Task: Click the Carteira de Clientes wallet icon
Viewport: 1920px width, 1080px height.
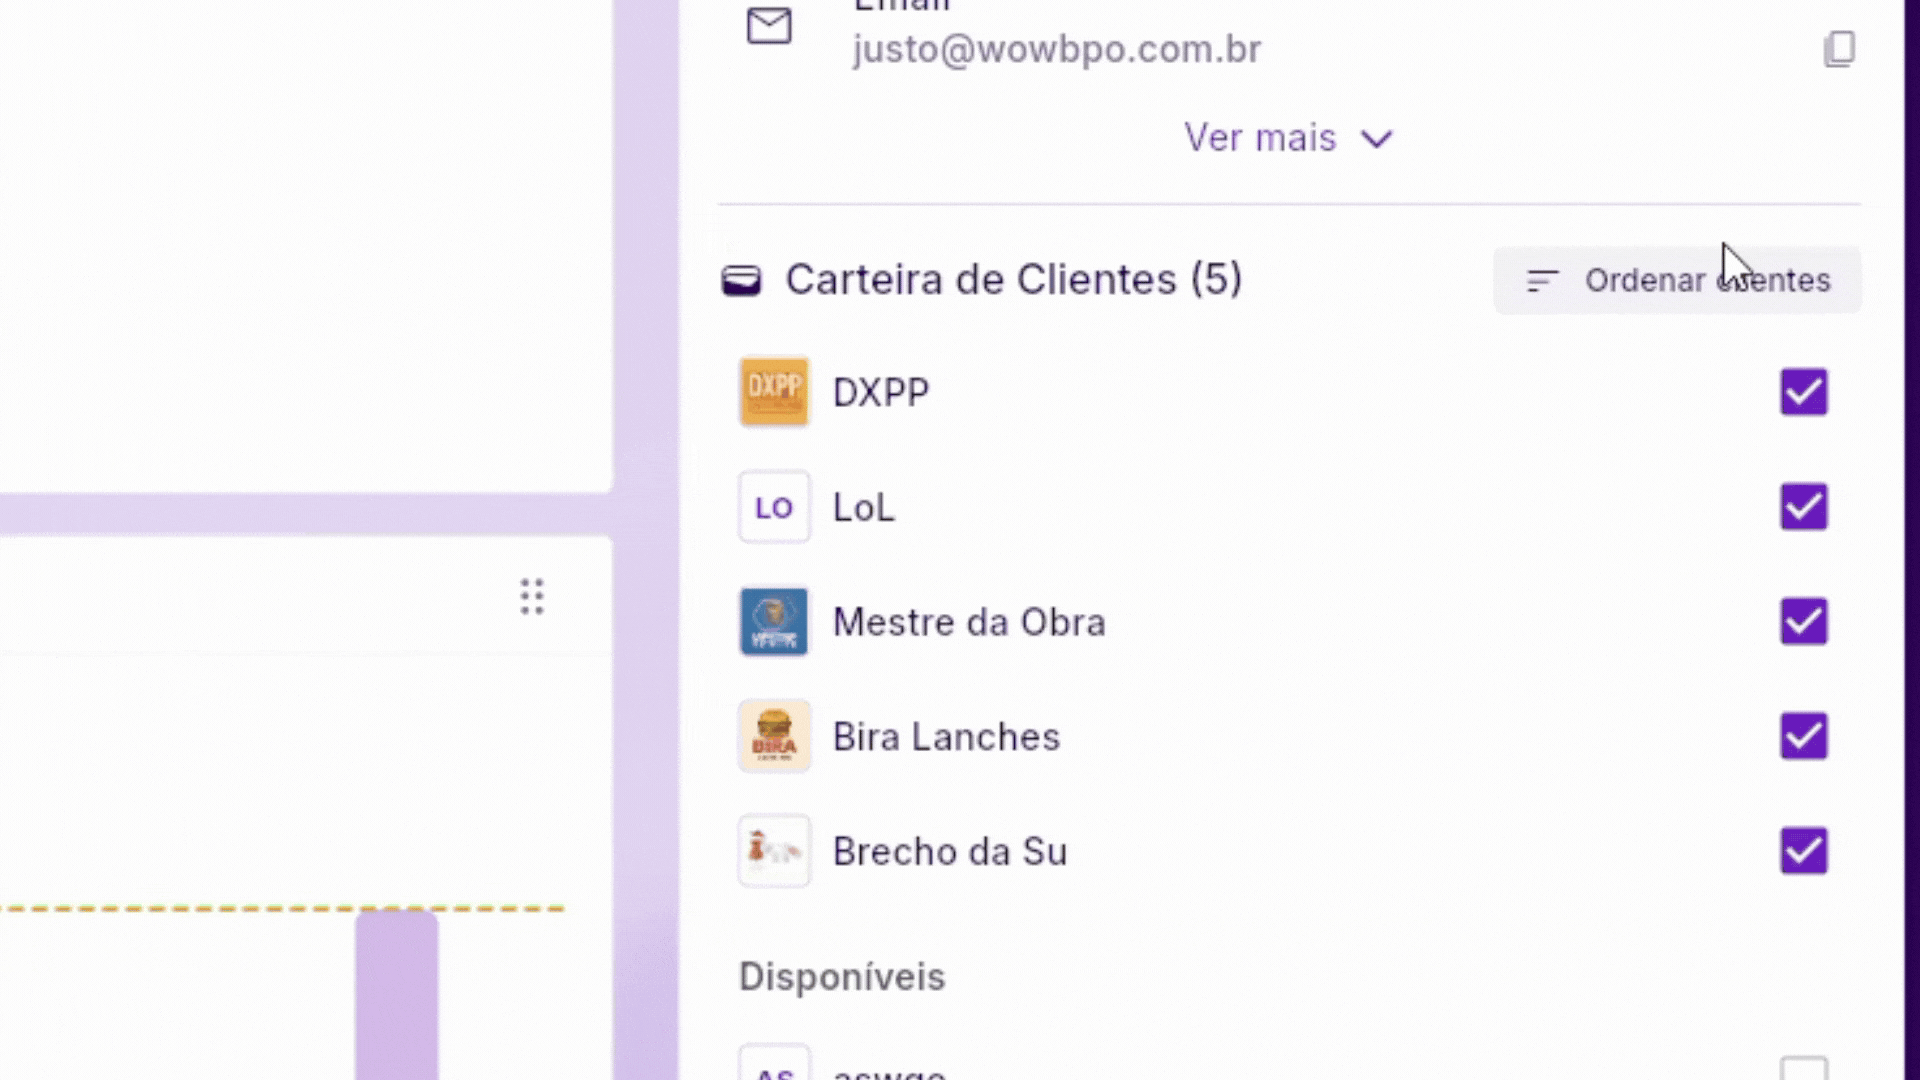Action: (742, 280)
